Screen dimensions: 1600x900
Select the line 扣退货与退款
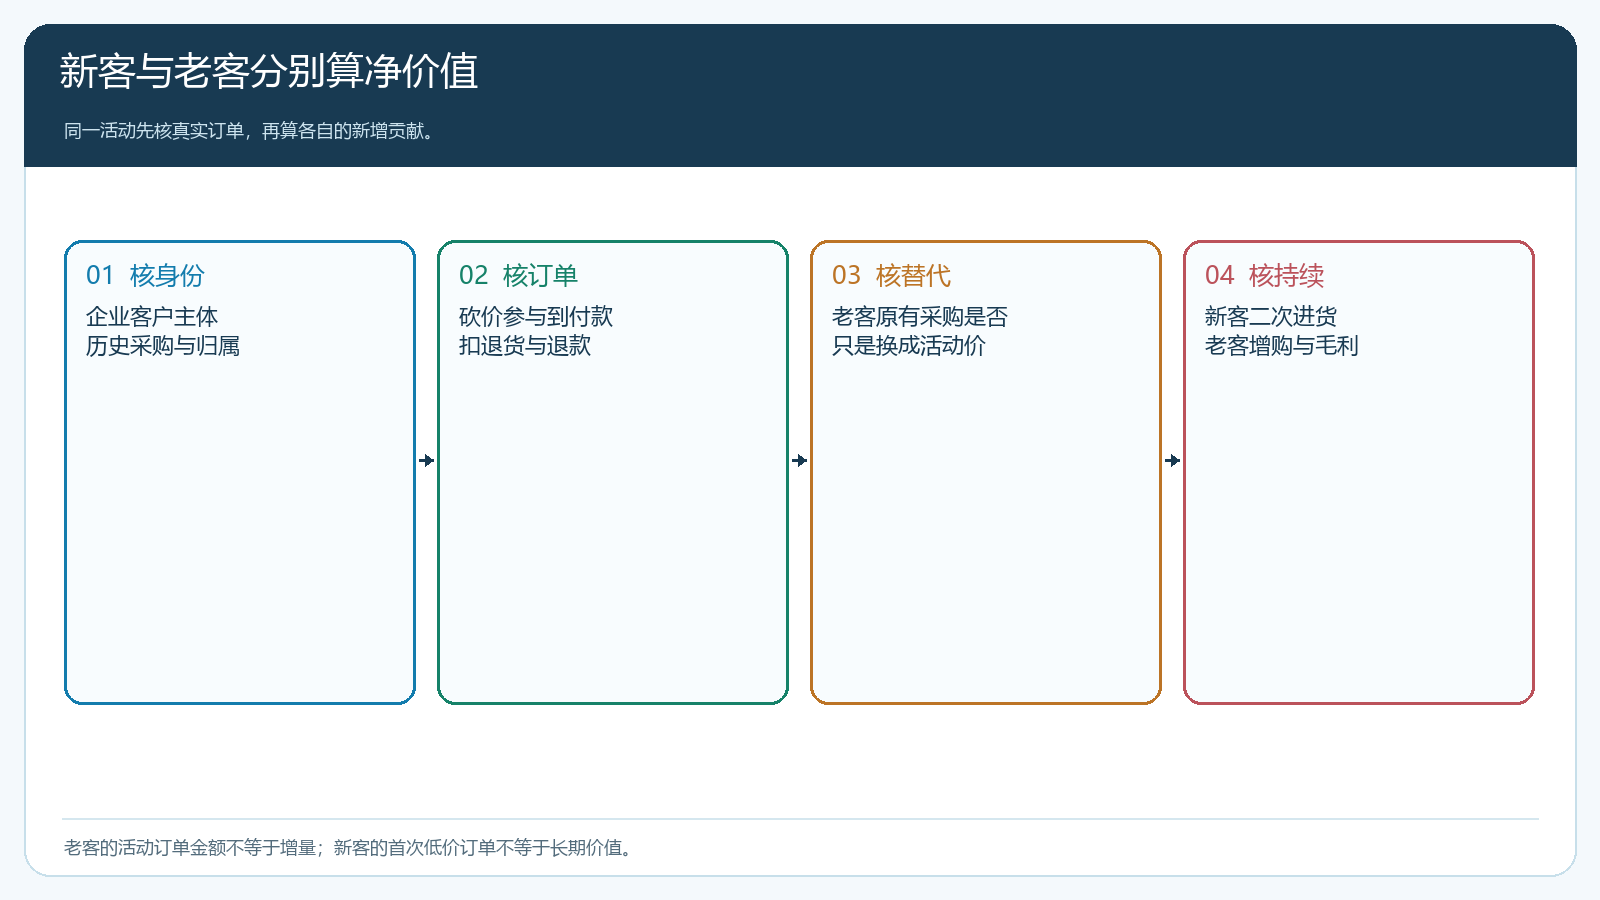pos(525,346)
